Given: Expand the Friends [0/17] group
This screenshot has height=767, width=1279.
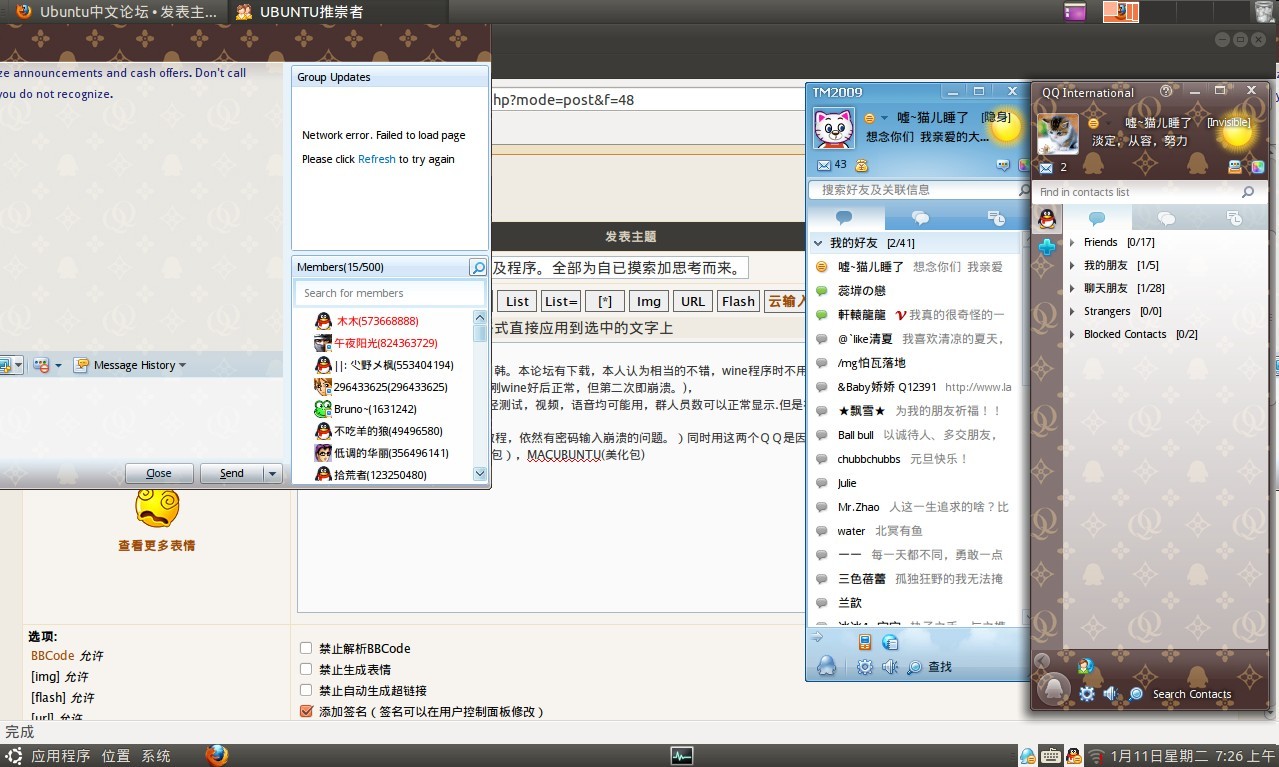Looking at the screenshot, I should tap(1072, 242).
